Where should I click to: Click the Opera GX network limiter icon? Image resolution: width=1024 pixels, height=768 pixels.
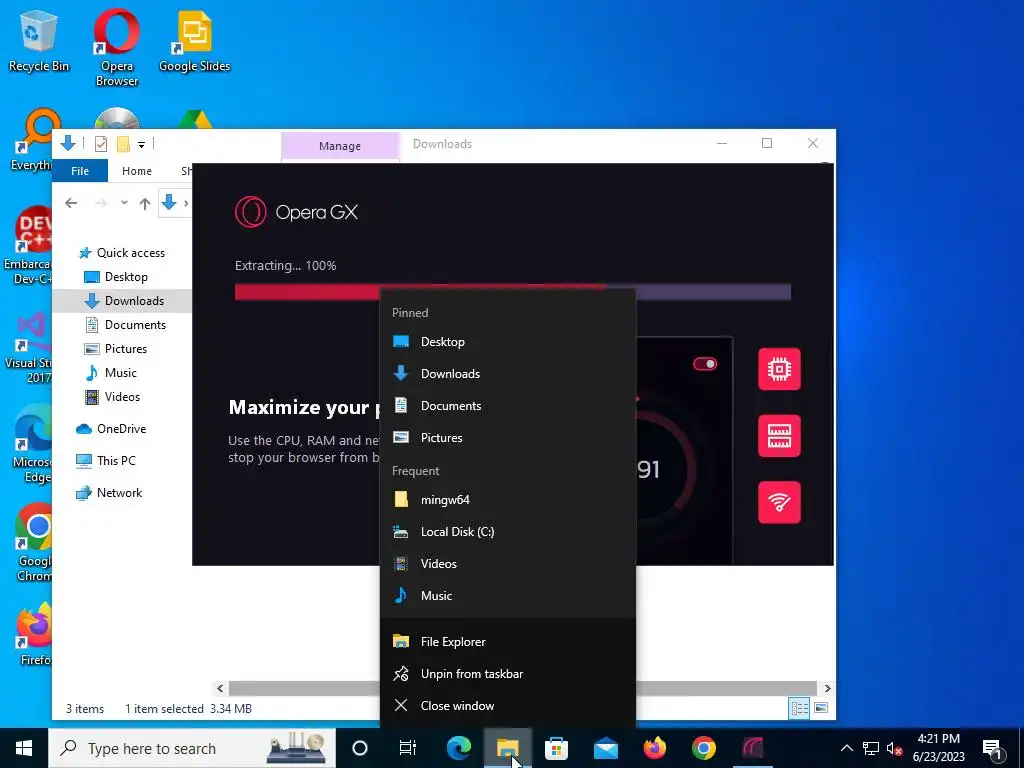coord(779,502)
